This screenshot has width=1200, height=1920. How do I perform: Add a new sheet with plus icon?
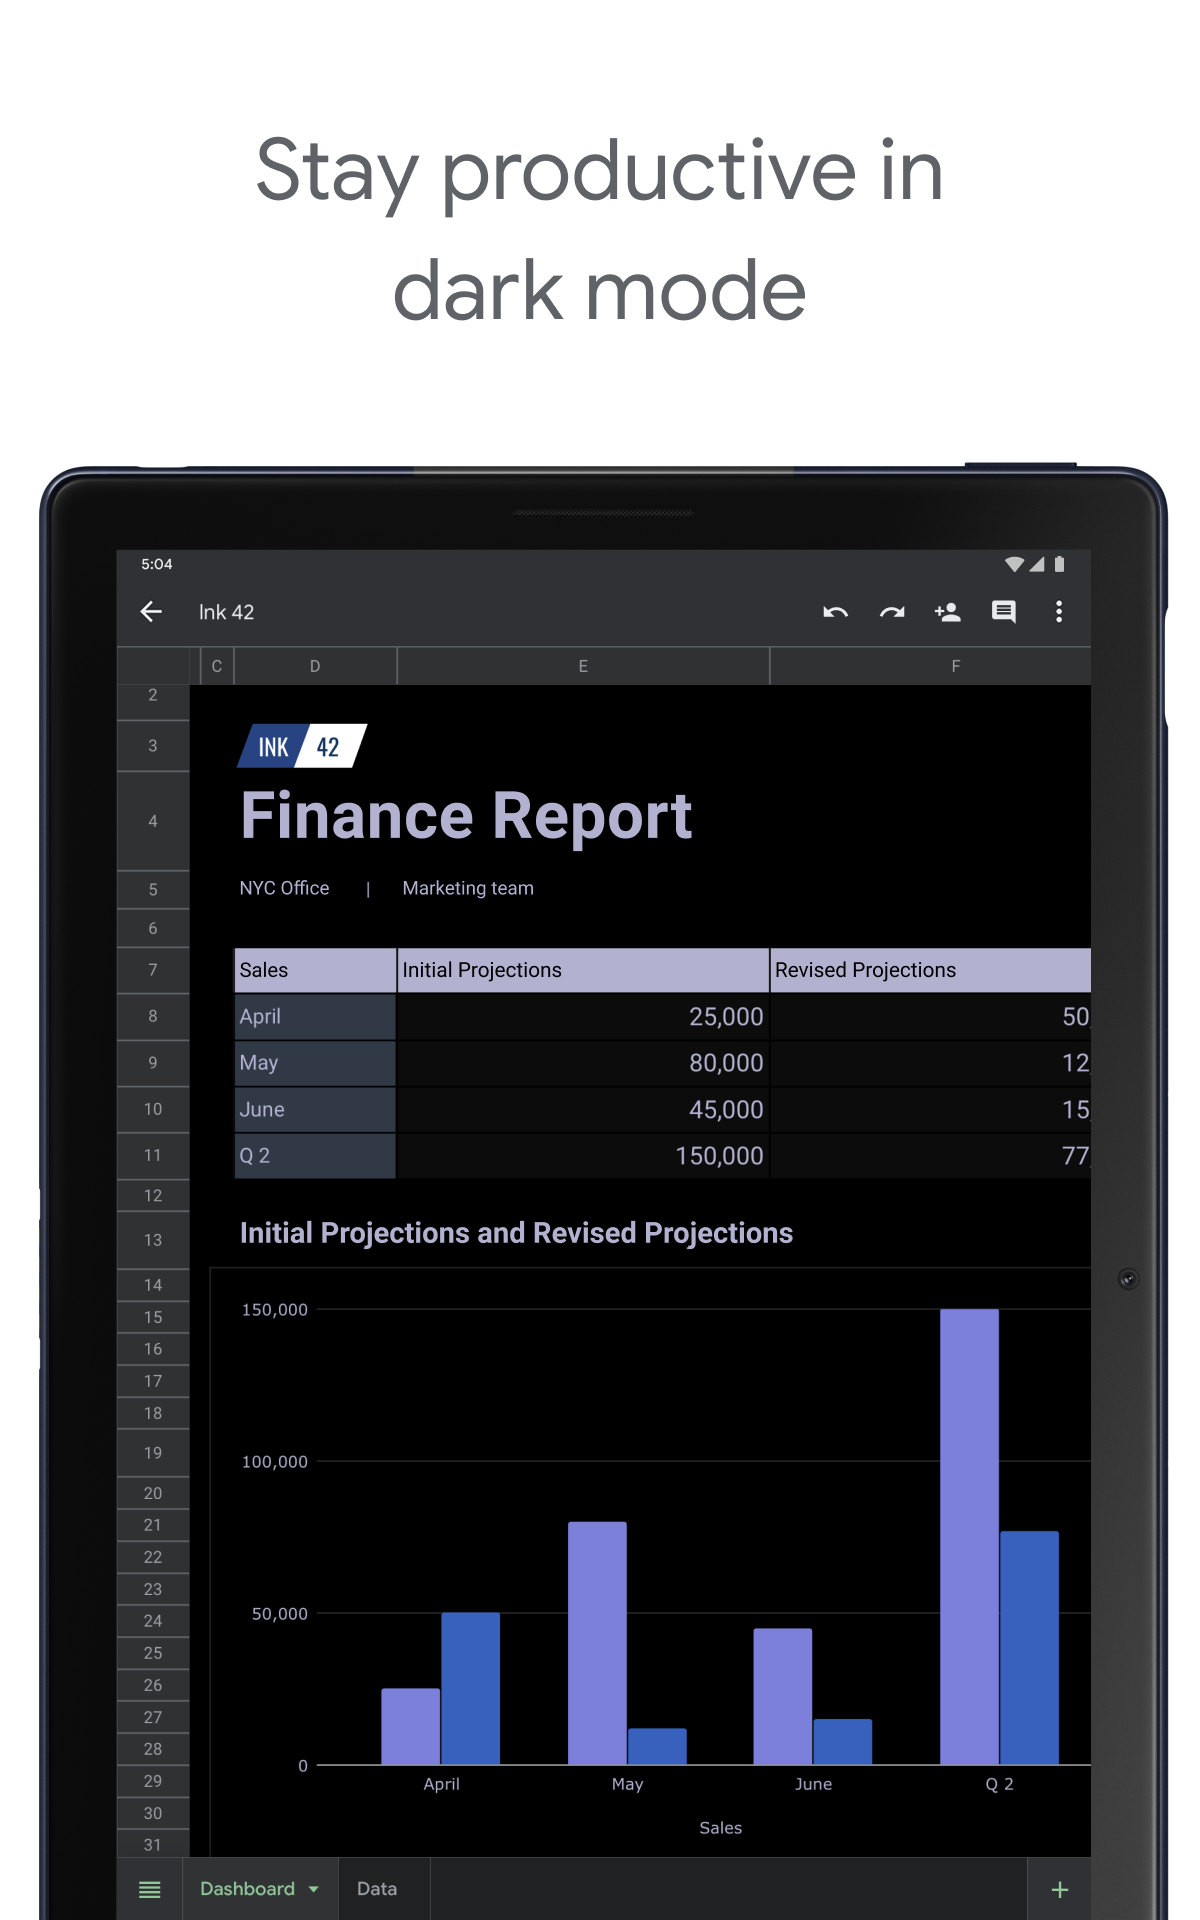coord(1060,1889)
